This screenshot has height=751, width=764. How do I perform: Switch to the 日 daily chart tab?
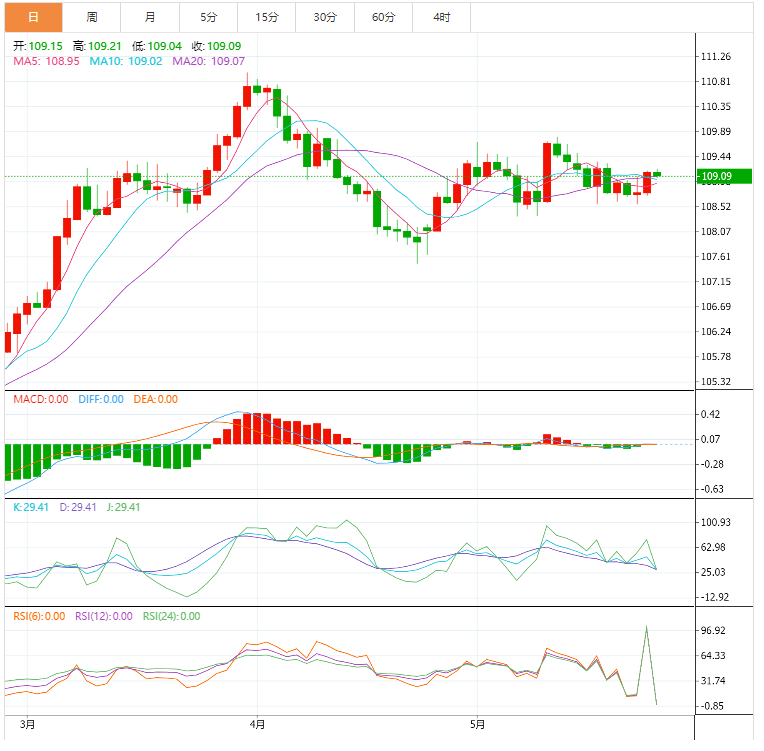click(x=33, y=17)
